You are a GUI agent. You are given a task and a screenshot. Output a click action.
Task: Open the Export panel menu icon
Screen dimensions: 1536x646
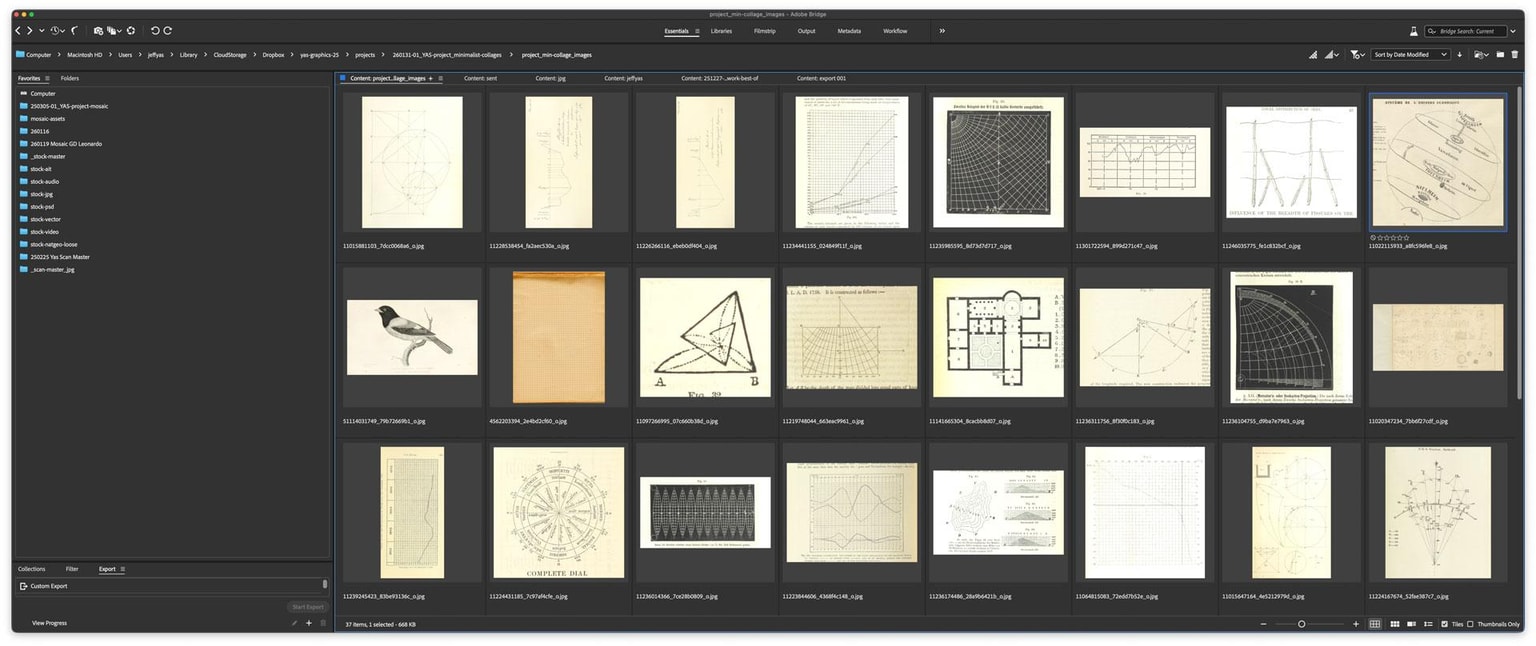[122, 569]
